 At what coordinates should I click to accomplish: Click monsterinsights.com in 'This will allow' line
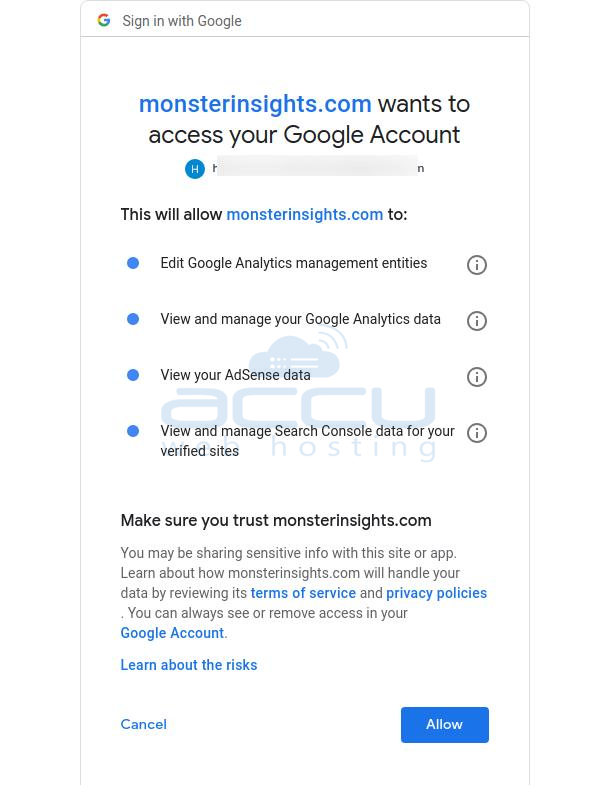[x=305, y=214]
